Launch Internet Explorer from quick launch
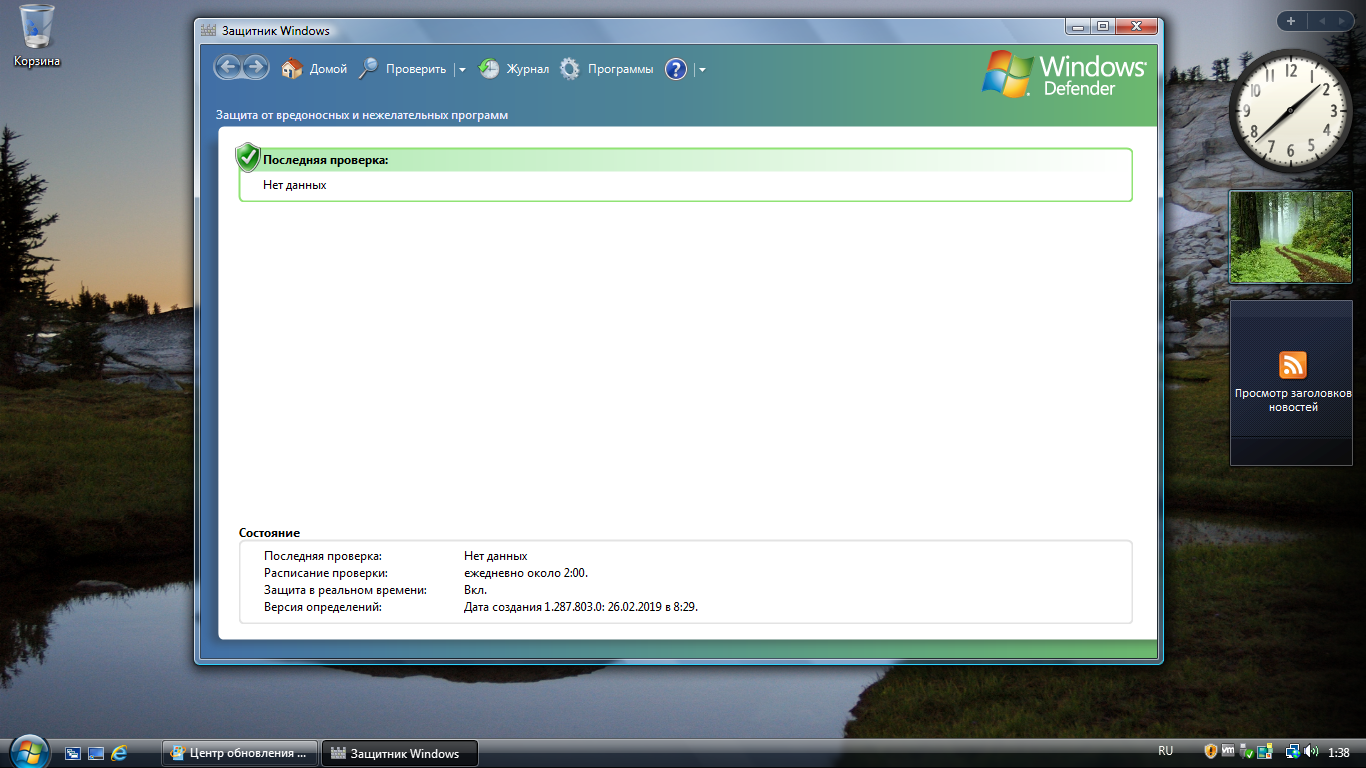 coord(119,753)
